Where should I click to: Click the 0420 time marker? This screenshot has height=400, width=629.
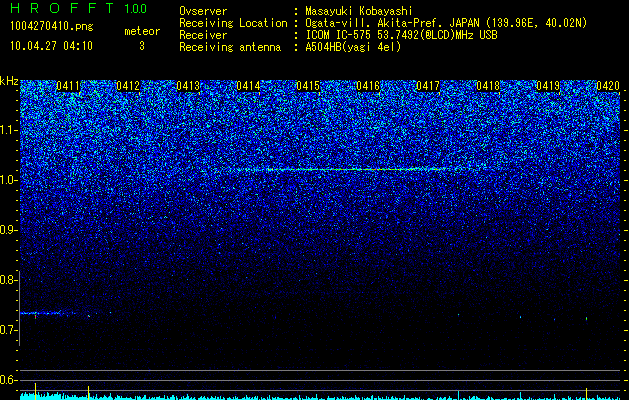pos(608,86)
